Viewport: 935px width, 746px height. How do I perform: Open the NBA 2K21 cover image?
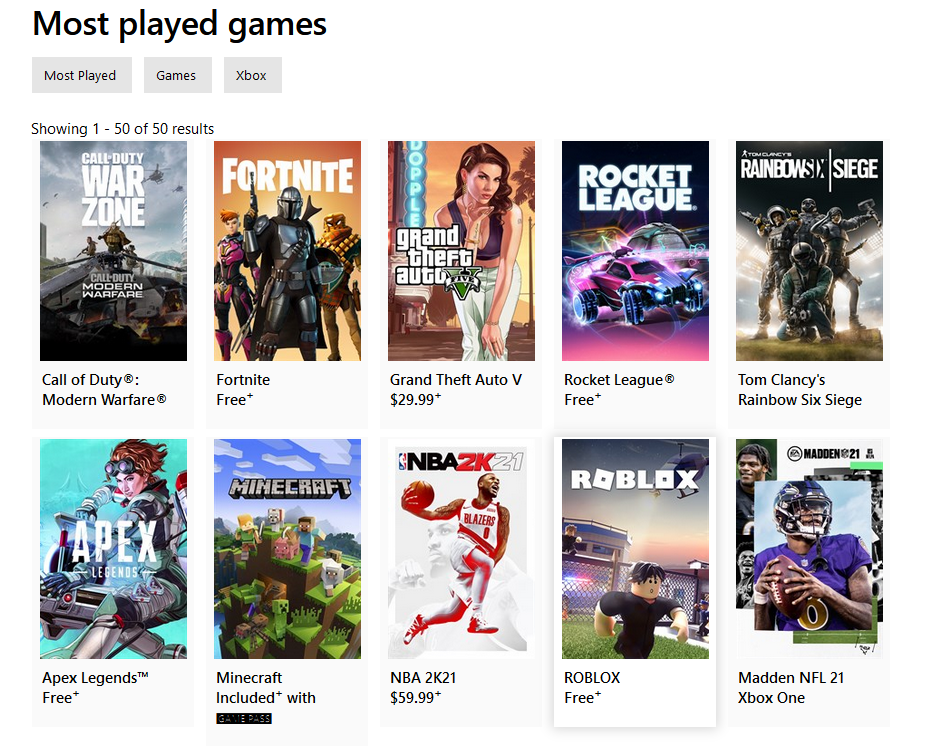462,549
